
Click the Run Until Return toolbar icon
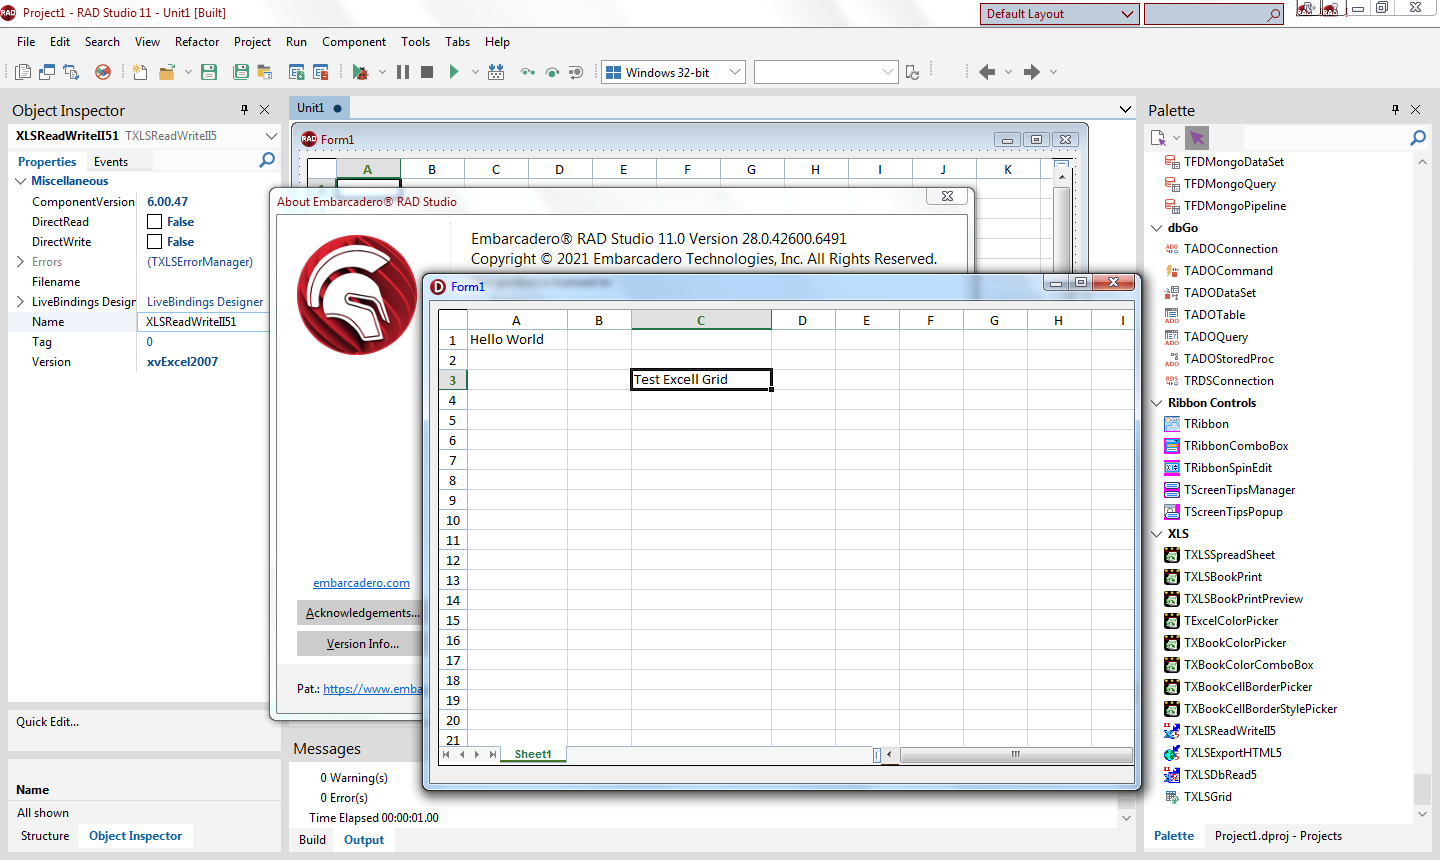tap(576, 72)
